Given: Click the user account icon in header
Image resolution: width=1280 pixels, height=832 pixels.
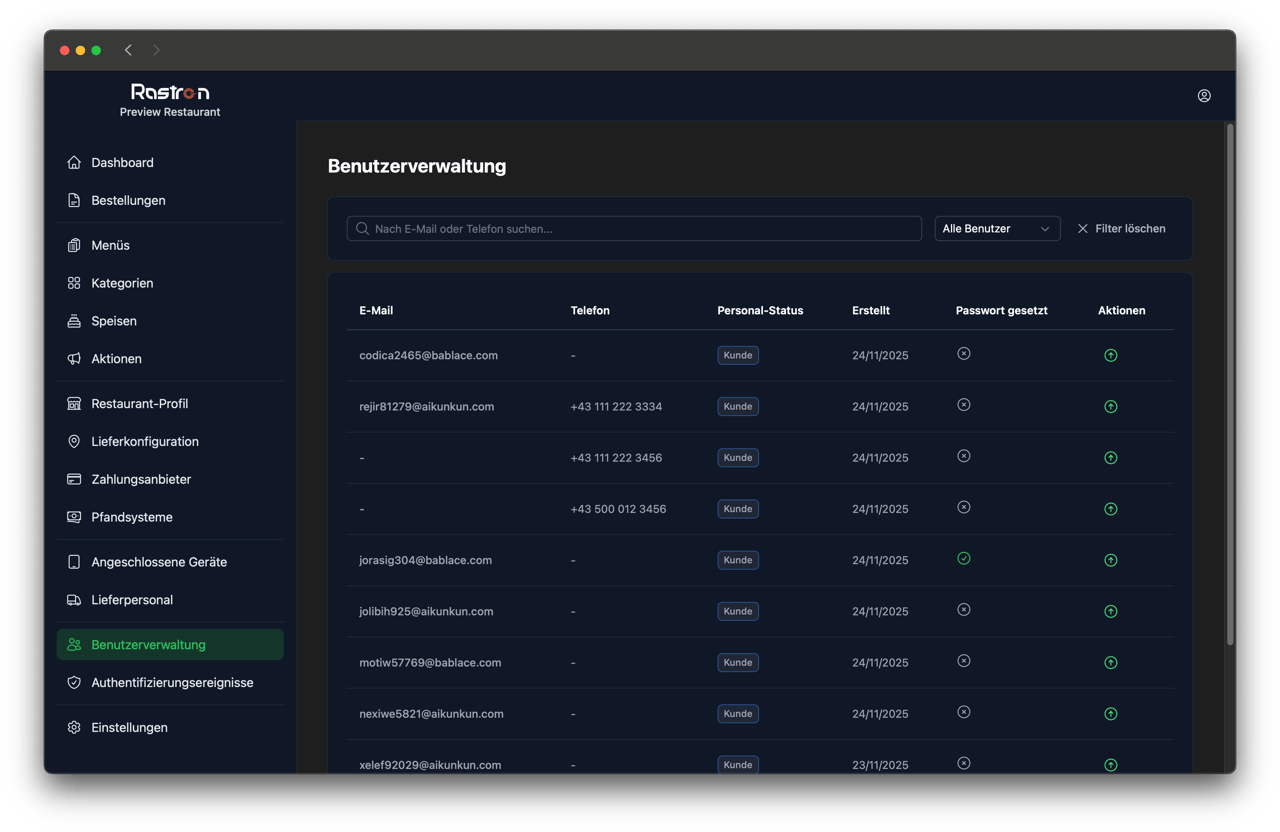Looking at the screenshot, I should [x=1204, y=96].
